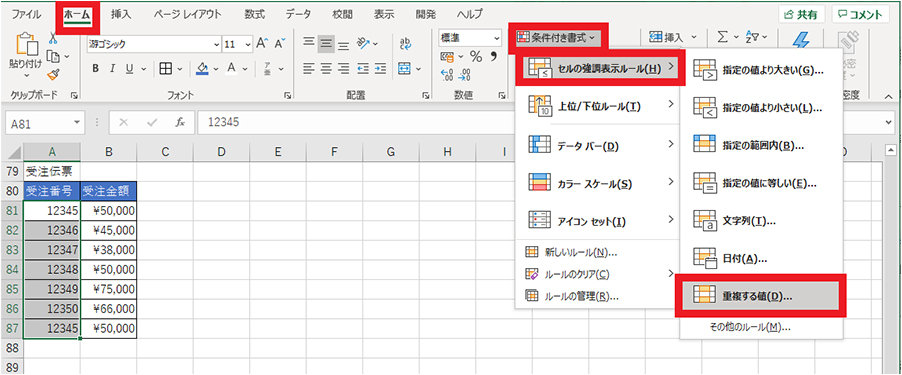Switch to the 挿入 ribbon tab

(x=120, y=14)
